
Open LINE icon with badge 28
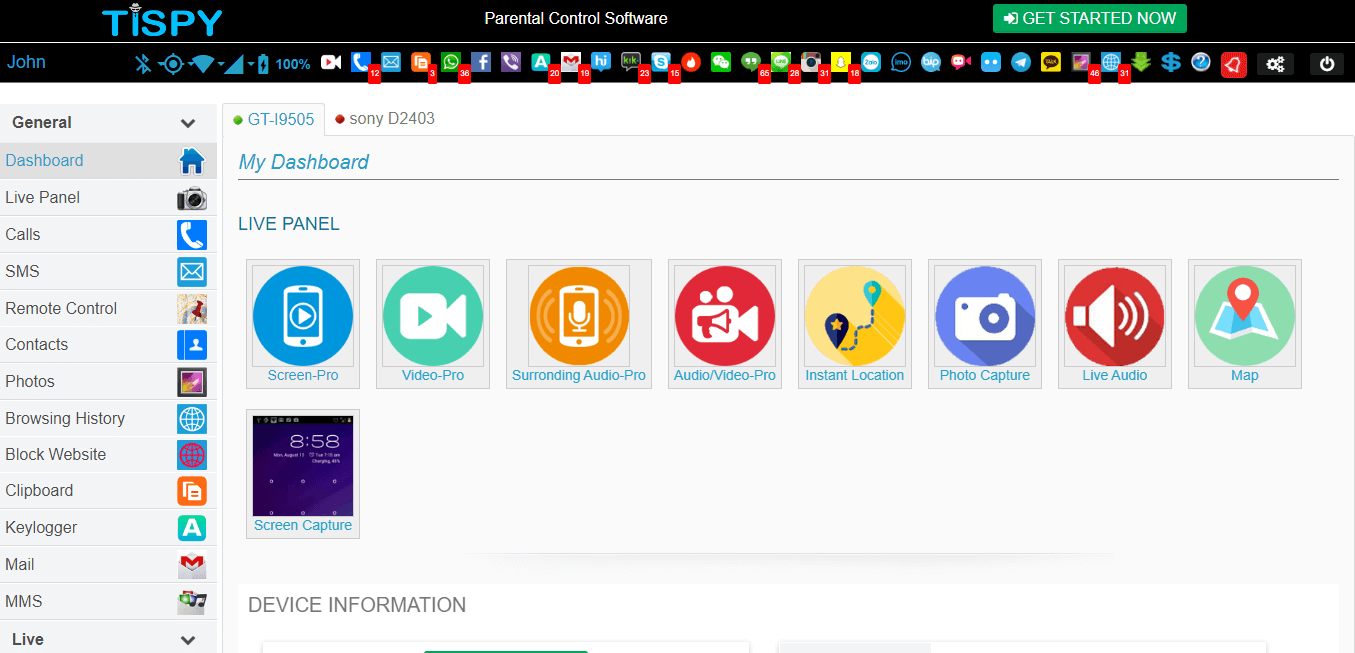coord(781,62)
